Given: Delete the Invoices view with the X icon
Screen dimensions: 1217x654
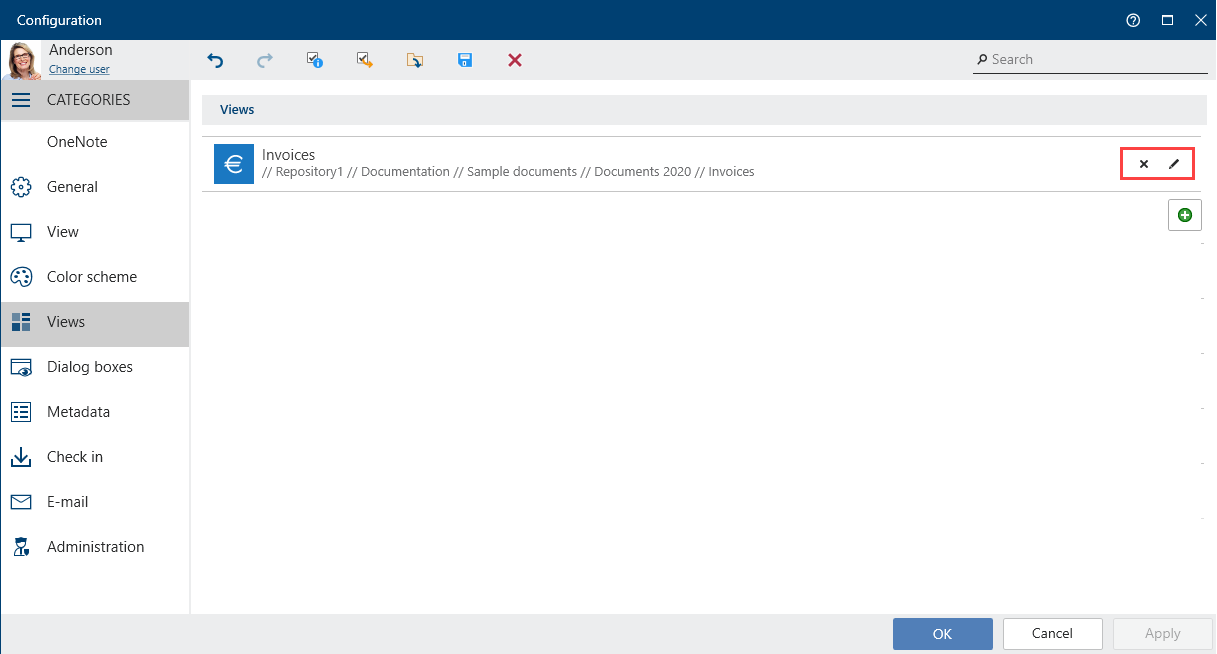Looking at the screenshot, I should coord(1144,164).
